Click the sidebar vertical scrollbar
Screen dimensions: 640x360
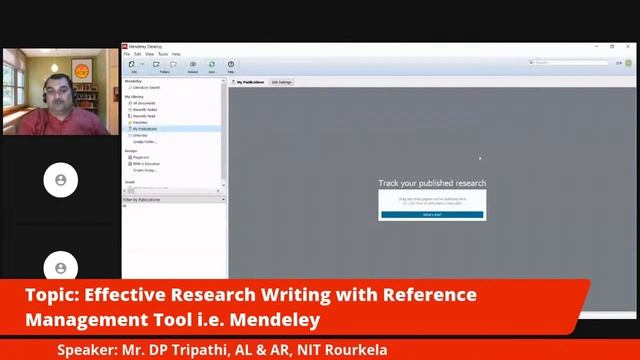coord(223,130)
